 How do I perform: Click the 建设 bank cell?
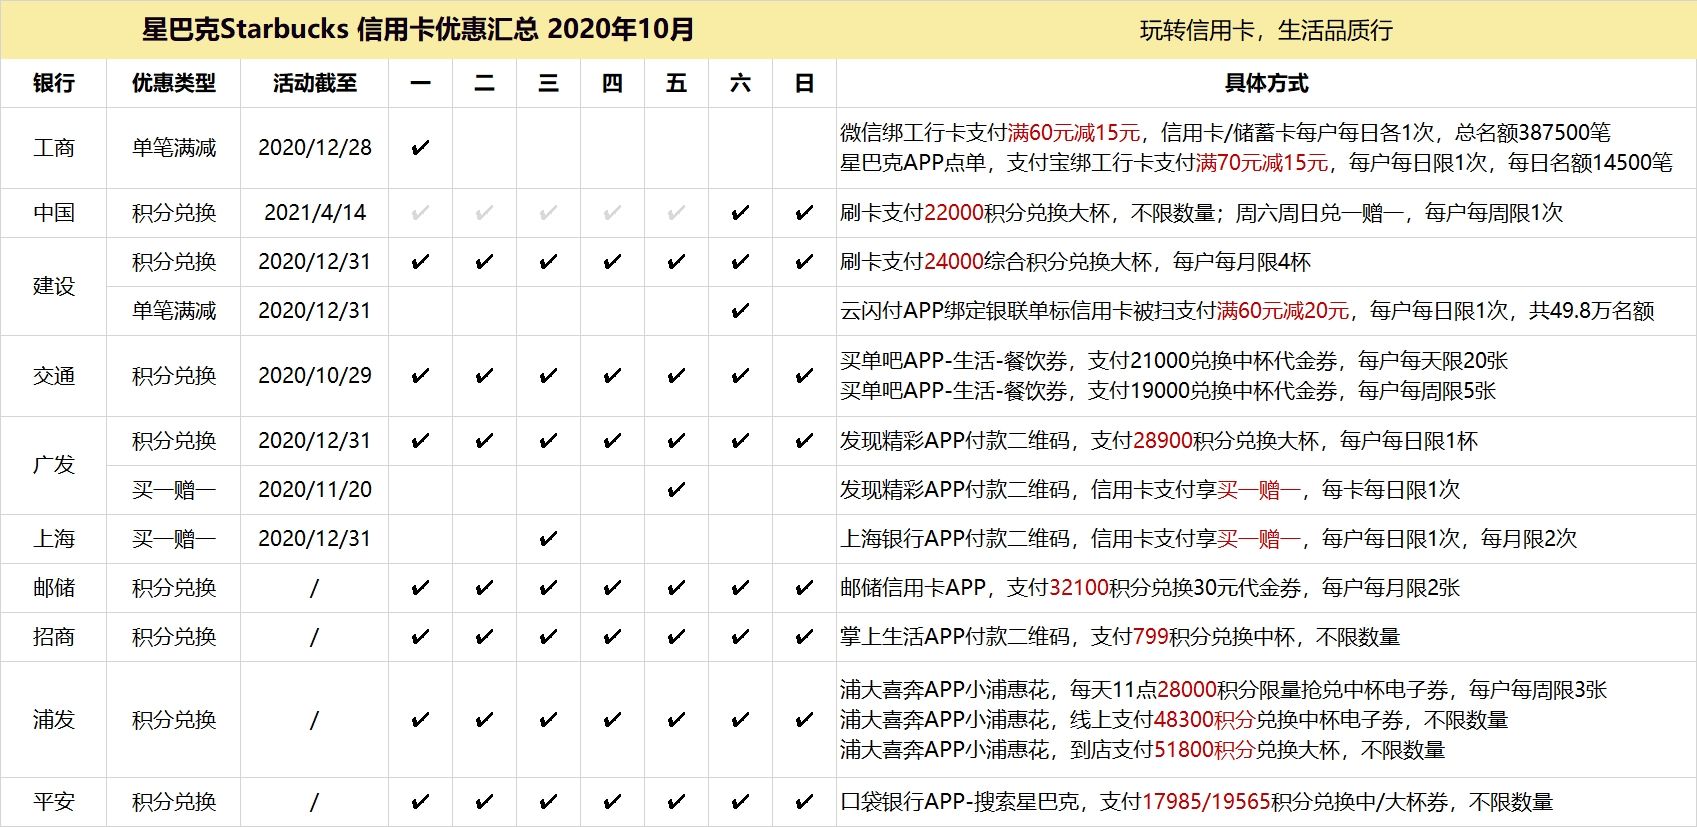54,286
